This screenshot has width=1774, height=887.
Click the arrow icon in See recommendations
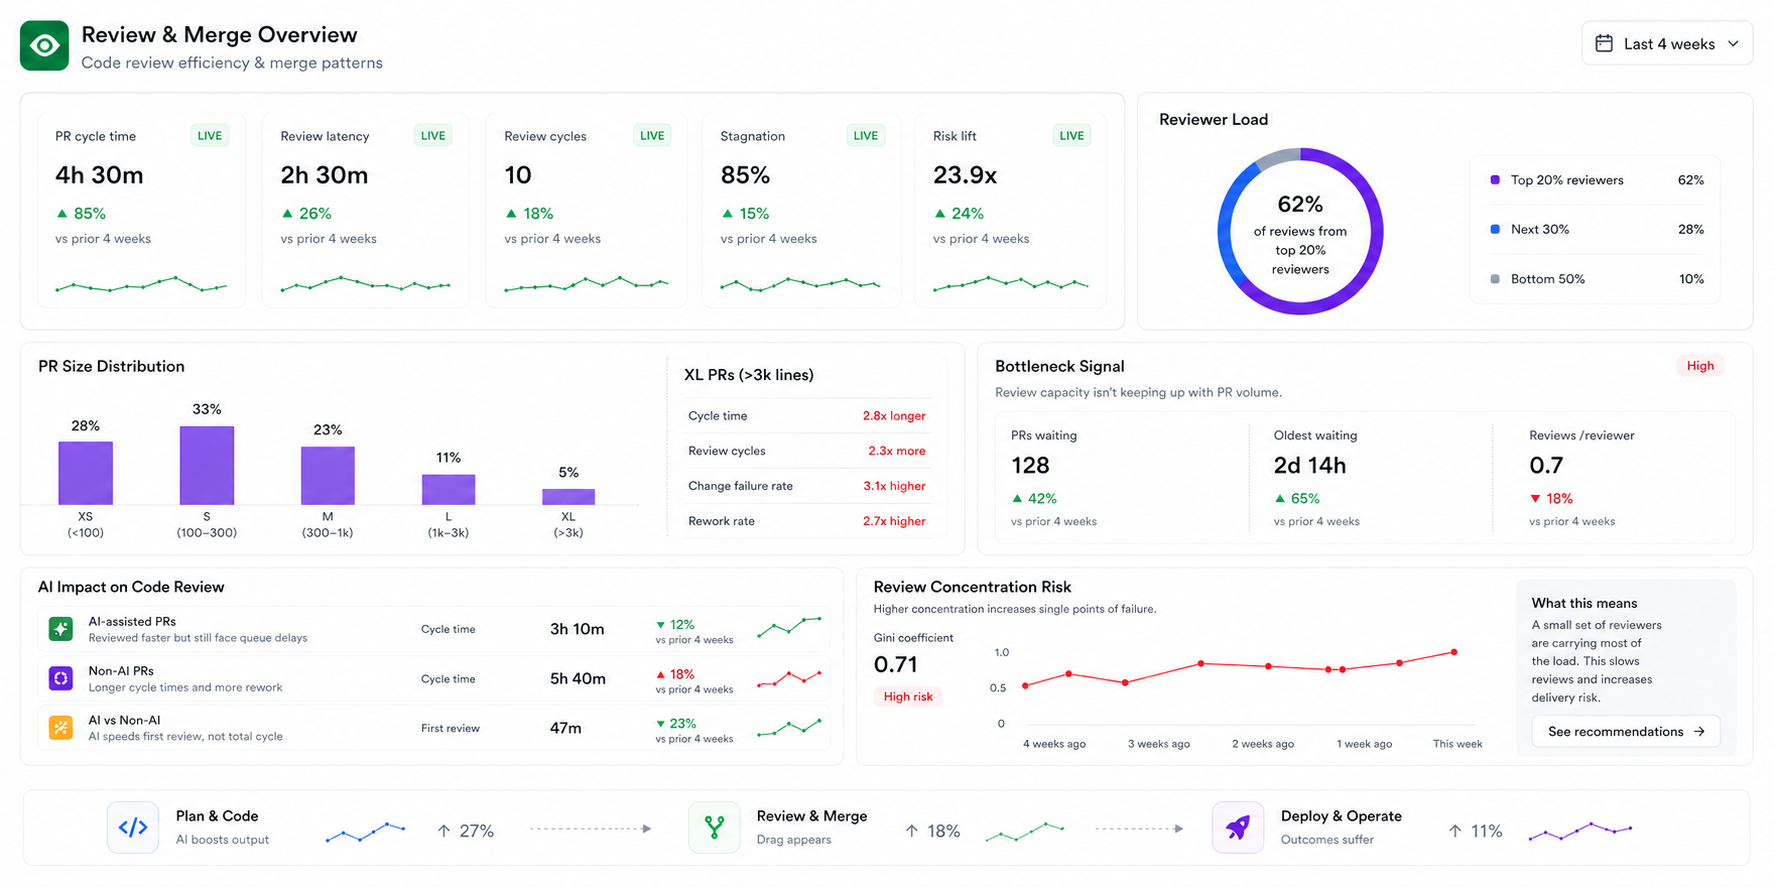(1699, 732)
